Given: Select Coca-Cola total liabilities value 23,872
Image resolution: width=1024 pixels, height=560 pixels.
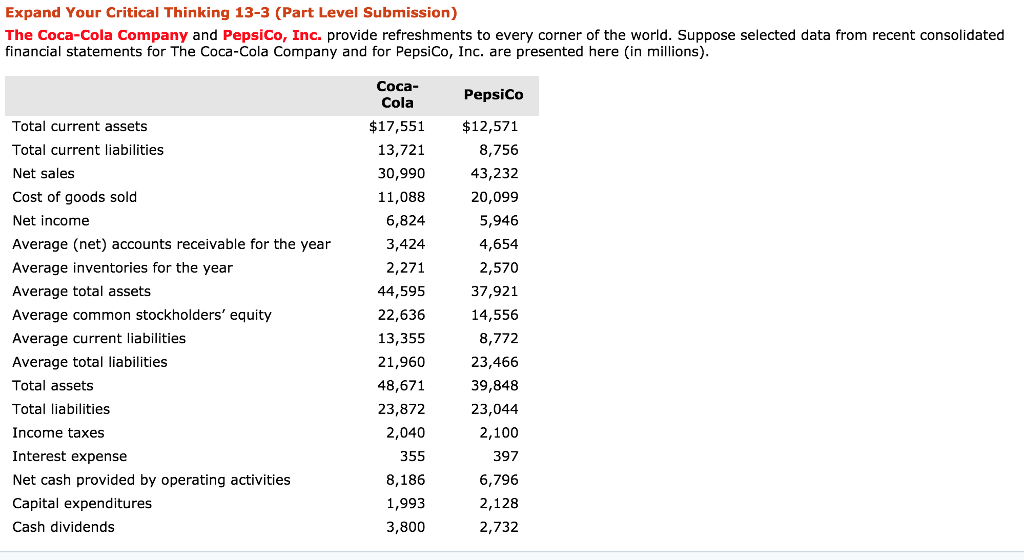Looking at the screenshot, I should (x=401, y=409).
